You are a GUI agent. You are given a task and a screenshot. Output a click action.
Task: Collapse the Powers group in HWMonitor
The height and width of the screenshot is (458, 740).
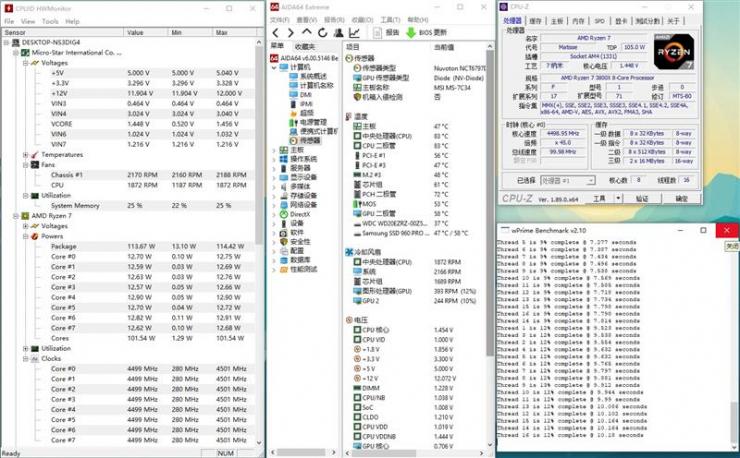click(25, 236)
